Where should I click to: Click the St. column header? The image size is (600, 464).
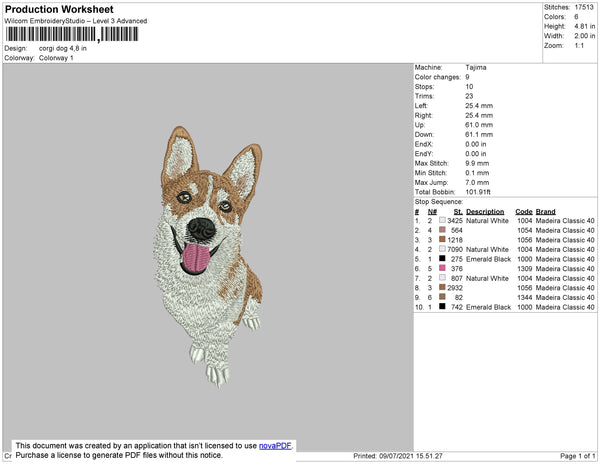tap(458, 212)
